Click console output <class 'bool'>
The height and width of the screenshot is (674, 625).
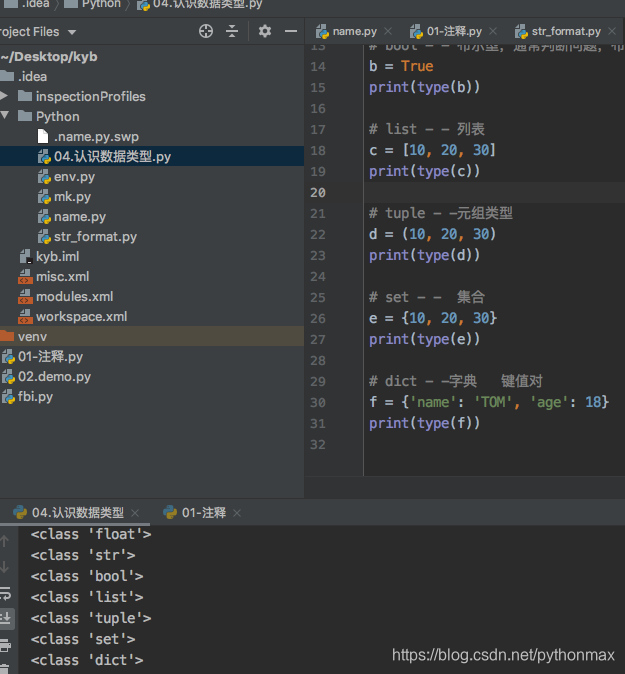[87, 576]
